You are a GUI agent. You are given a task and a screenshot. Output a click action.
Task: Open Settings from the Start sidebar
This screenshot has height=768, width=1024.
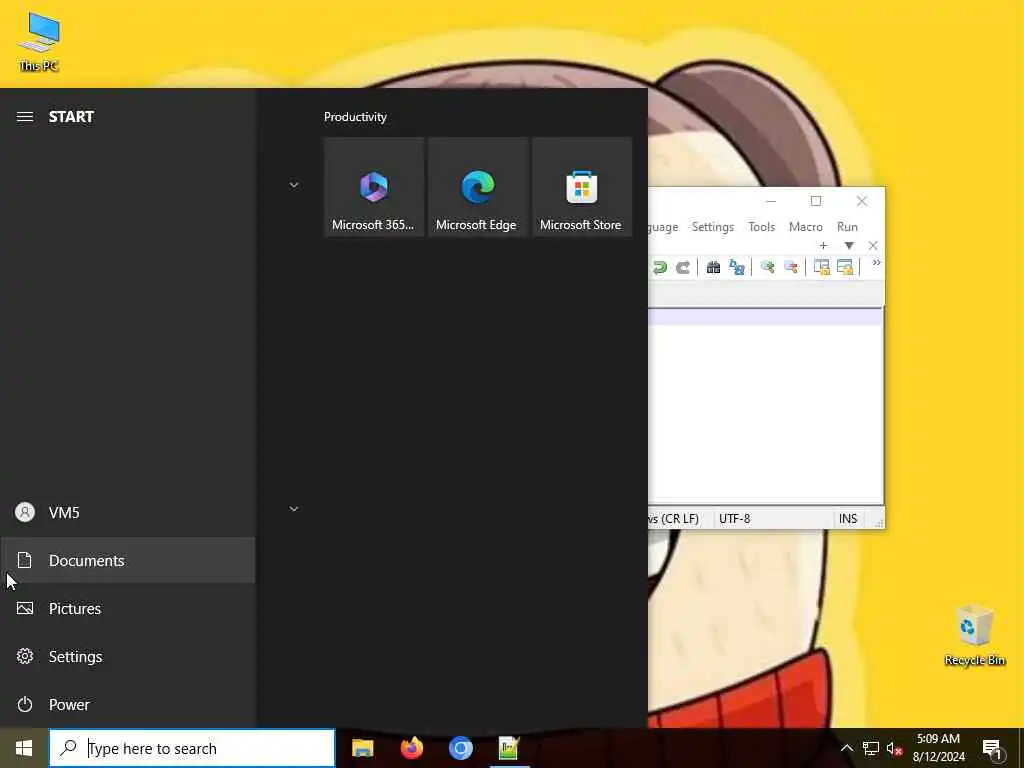click(x=128, y=656)
